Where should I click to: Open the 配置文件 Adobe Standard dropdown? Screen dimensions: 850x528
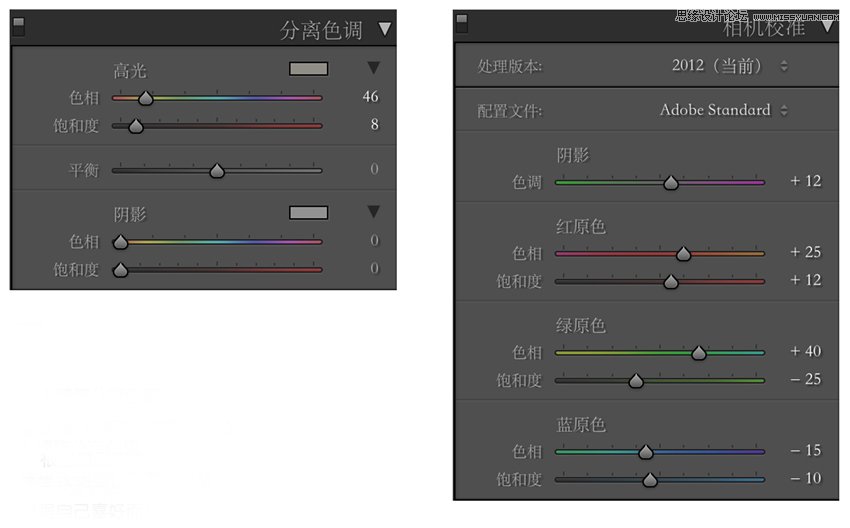(x=724, y=110)
